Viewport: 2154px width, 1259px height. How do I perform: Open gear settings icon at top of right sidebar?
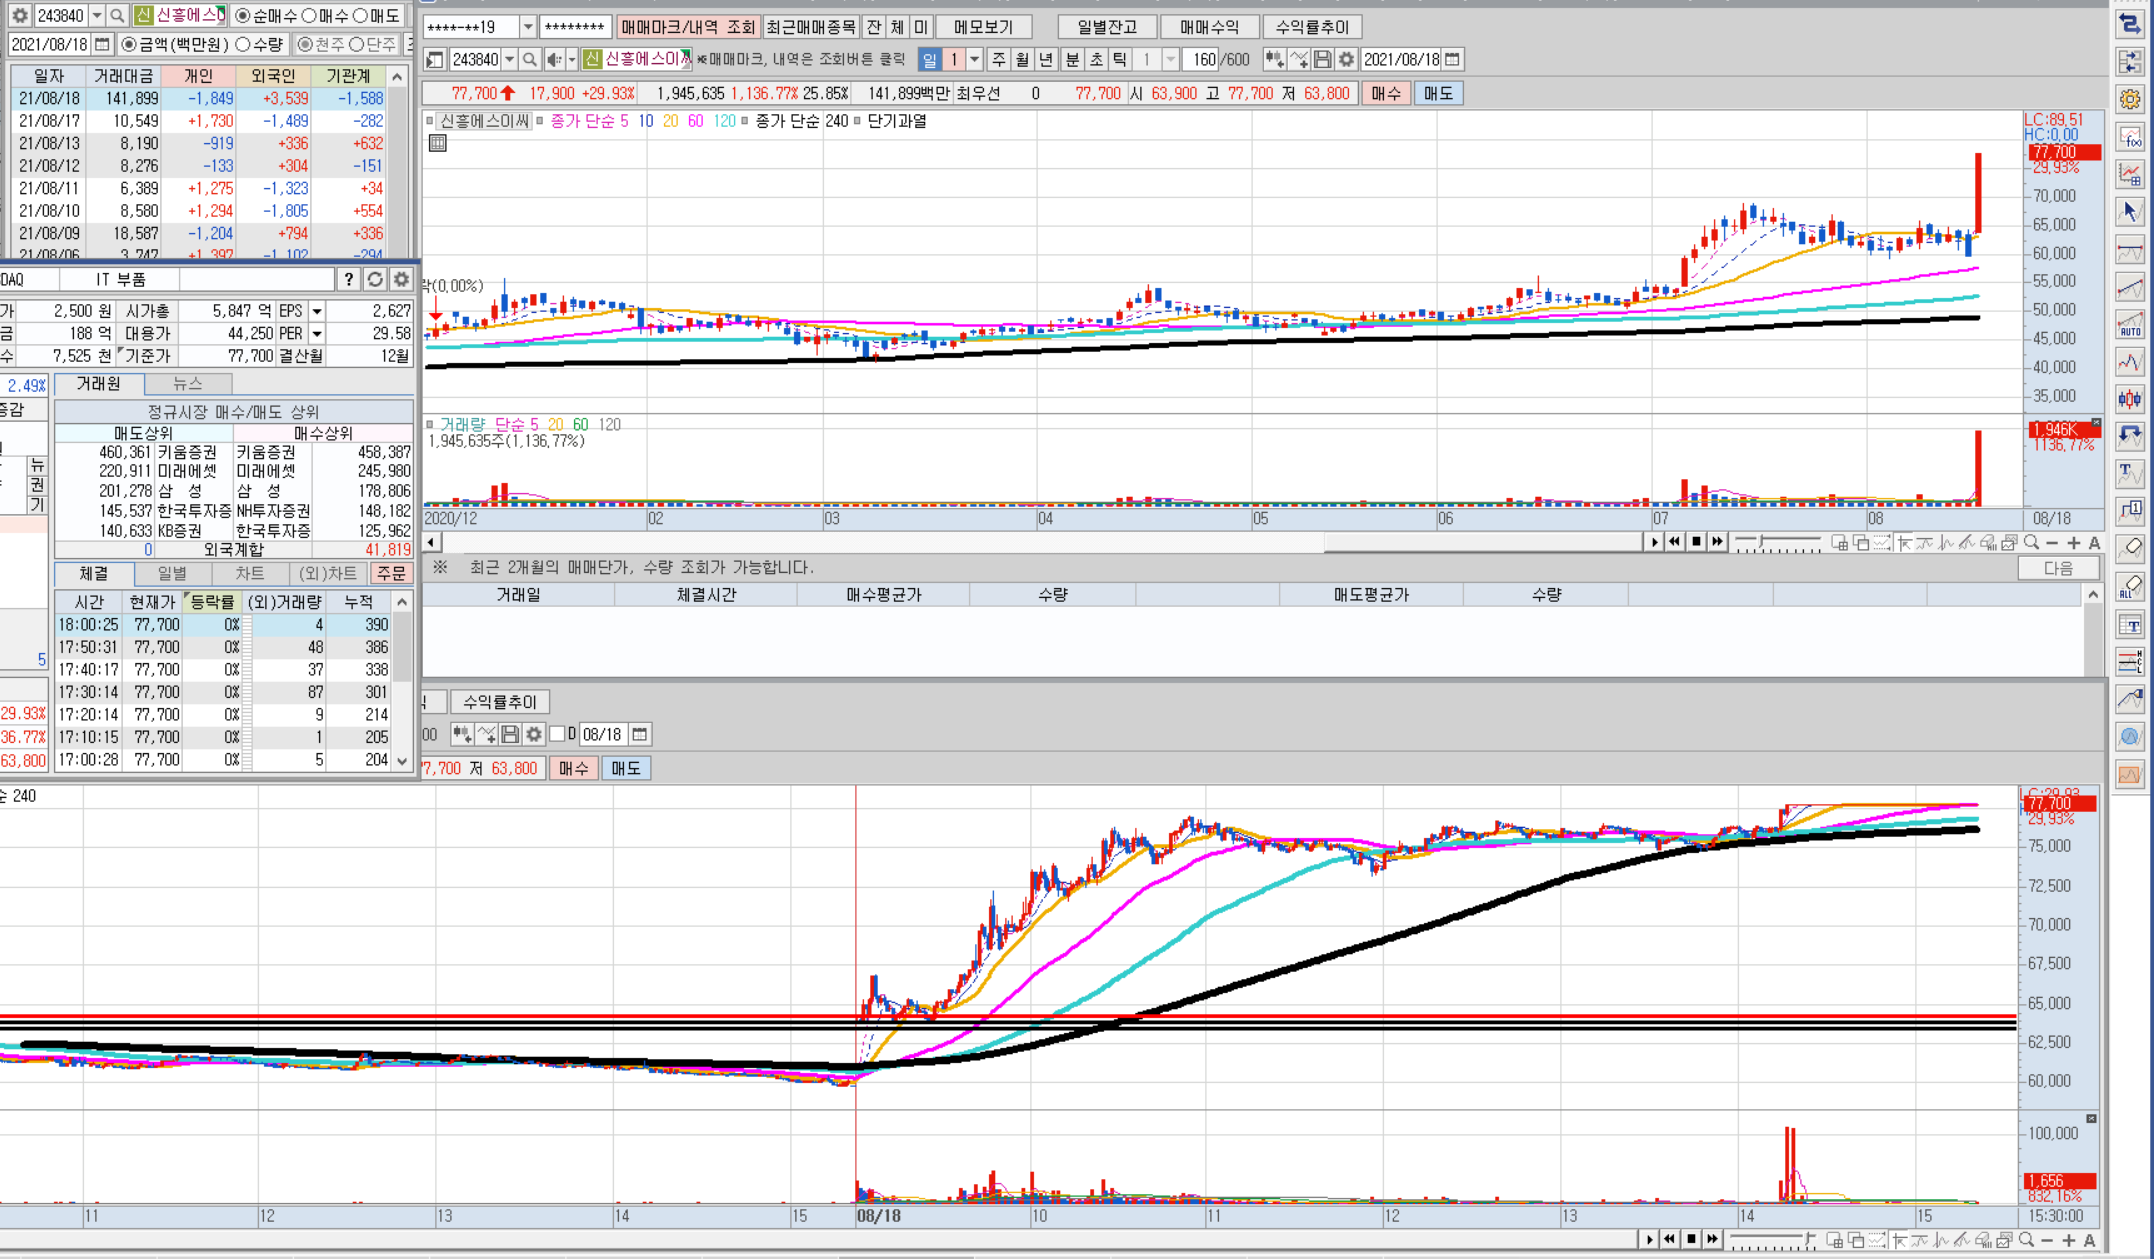[x=2130, y=99]
